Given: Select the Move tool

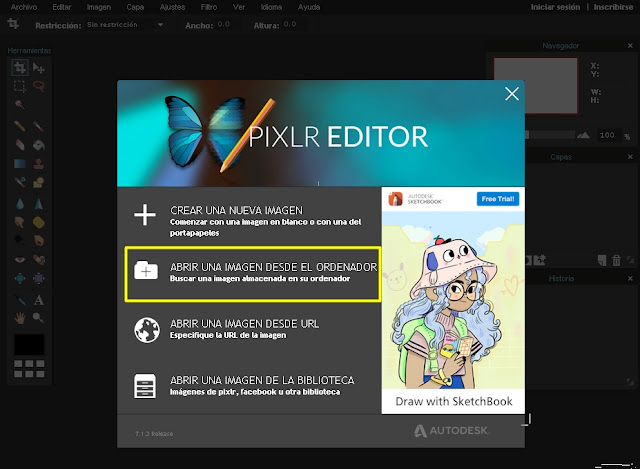Looking at the screenshot, I should 39,67.
